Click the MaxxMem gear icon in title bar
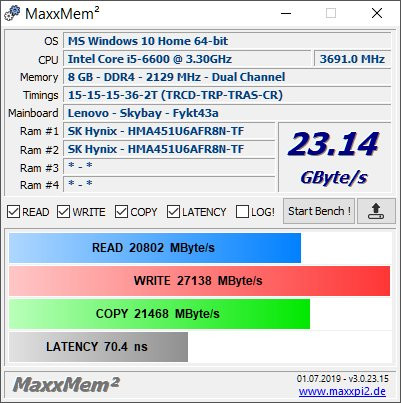The image size is (401, 403). 12,13
